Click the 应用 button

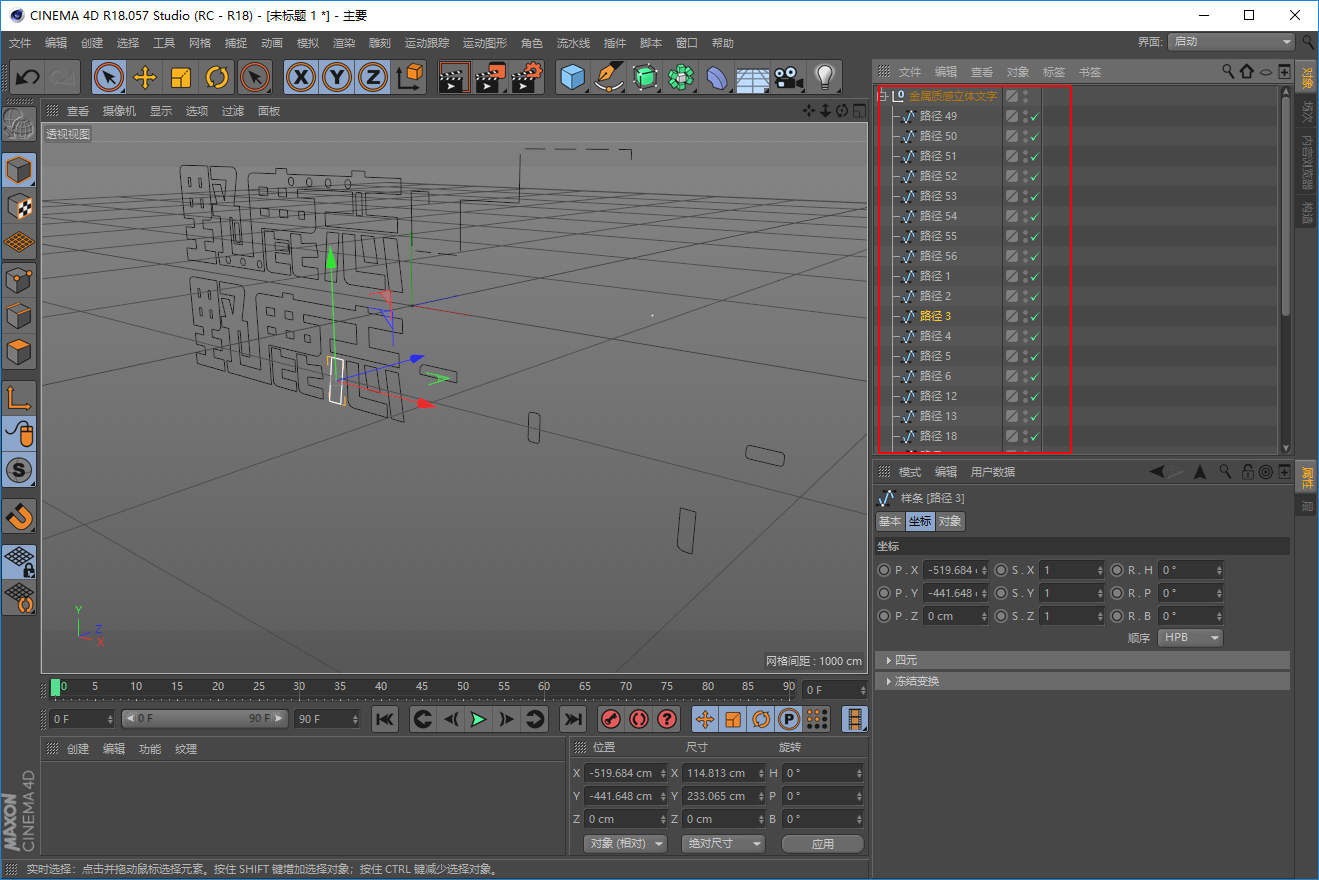(x=823, y=844)
